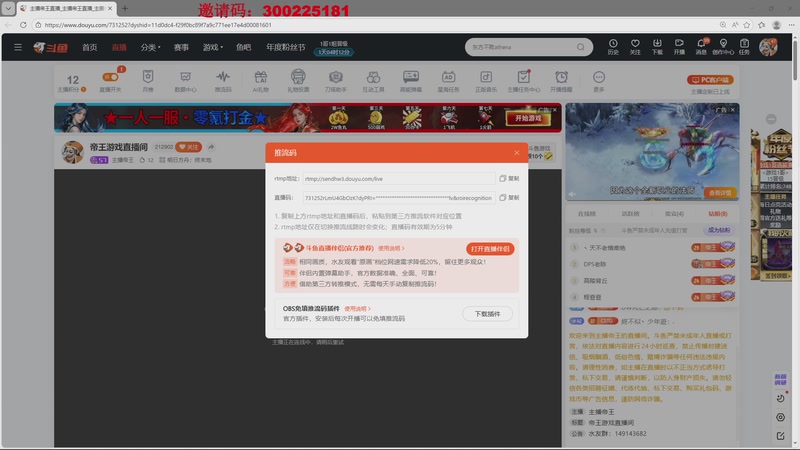This screenshot has width=800, height=450.
Task: Click 开始游戏 on the ad banner
Action: [528, 118]
